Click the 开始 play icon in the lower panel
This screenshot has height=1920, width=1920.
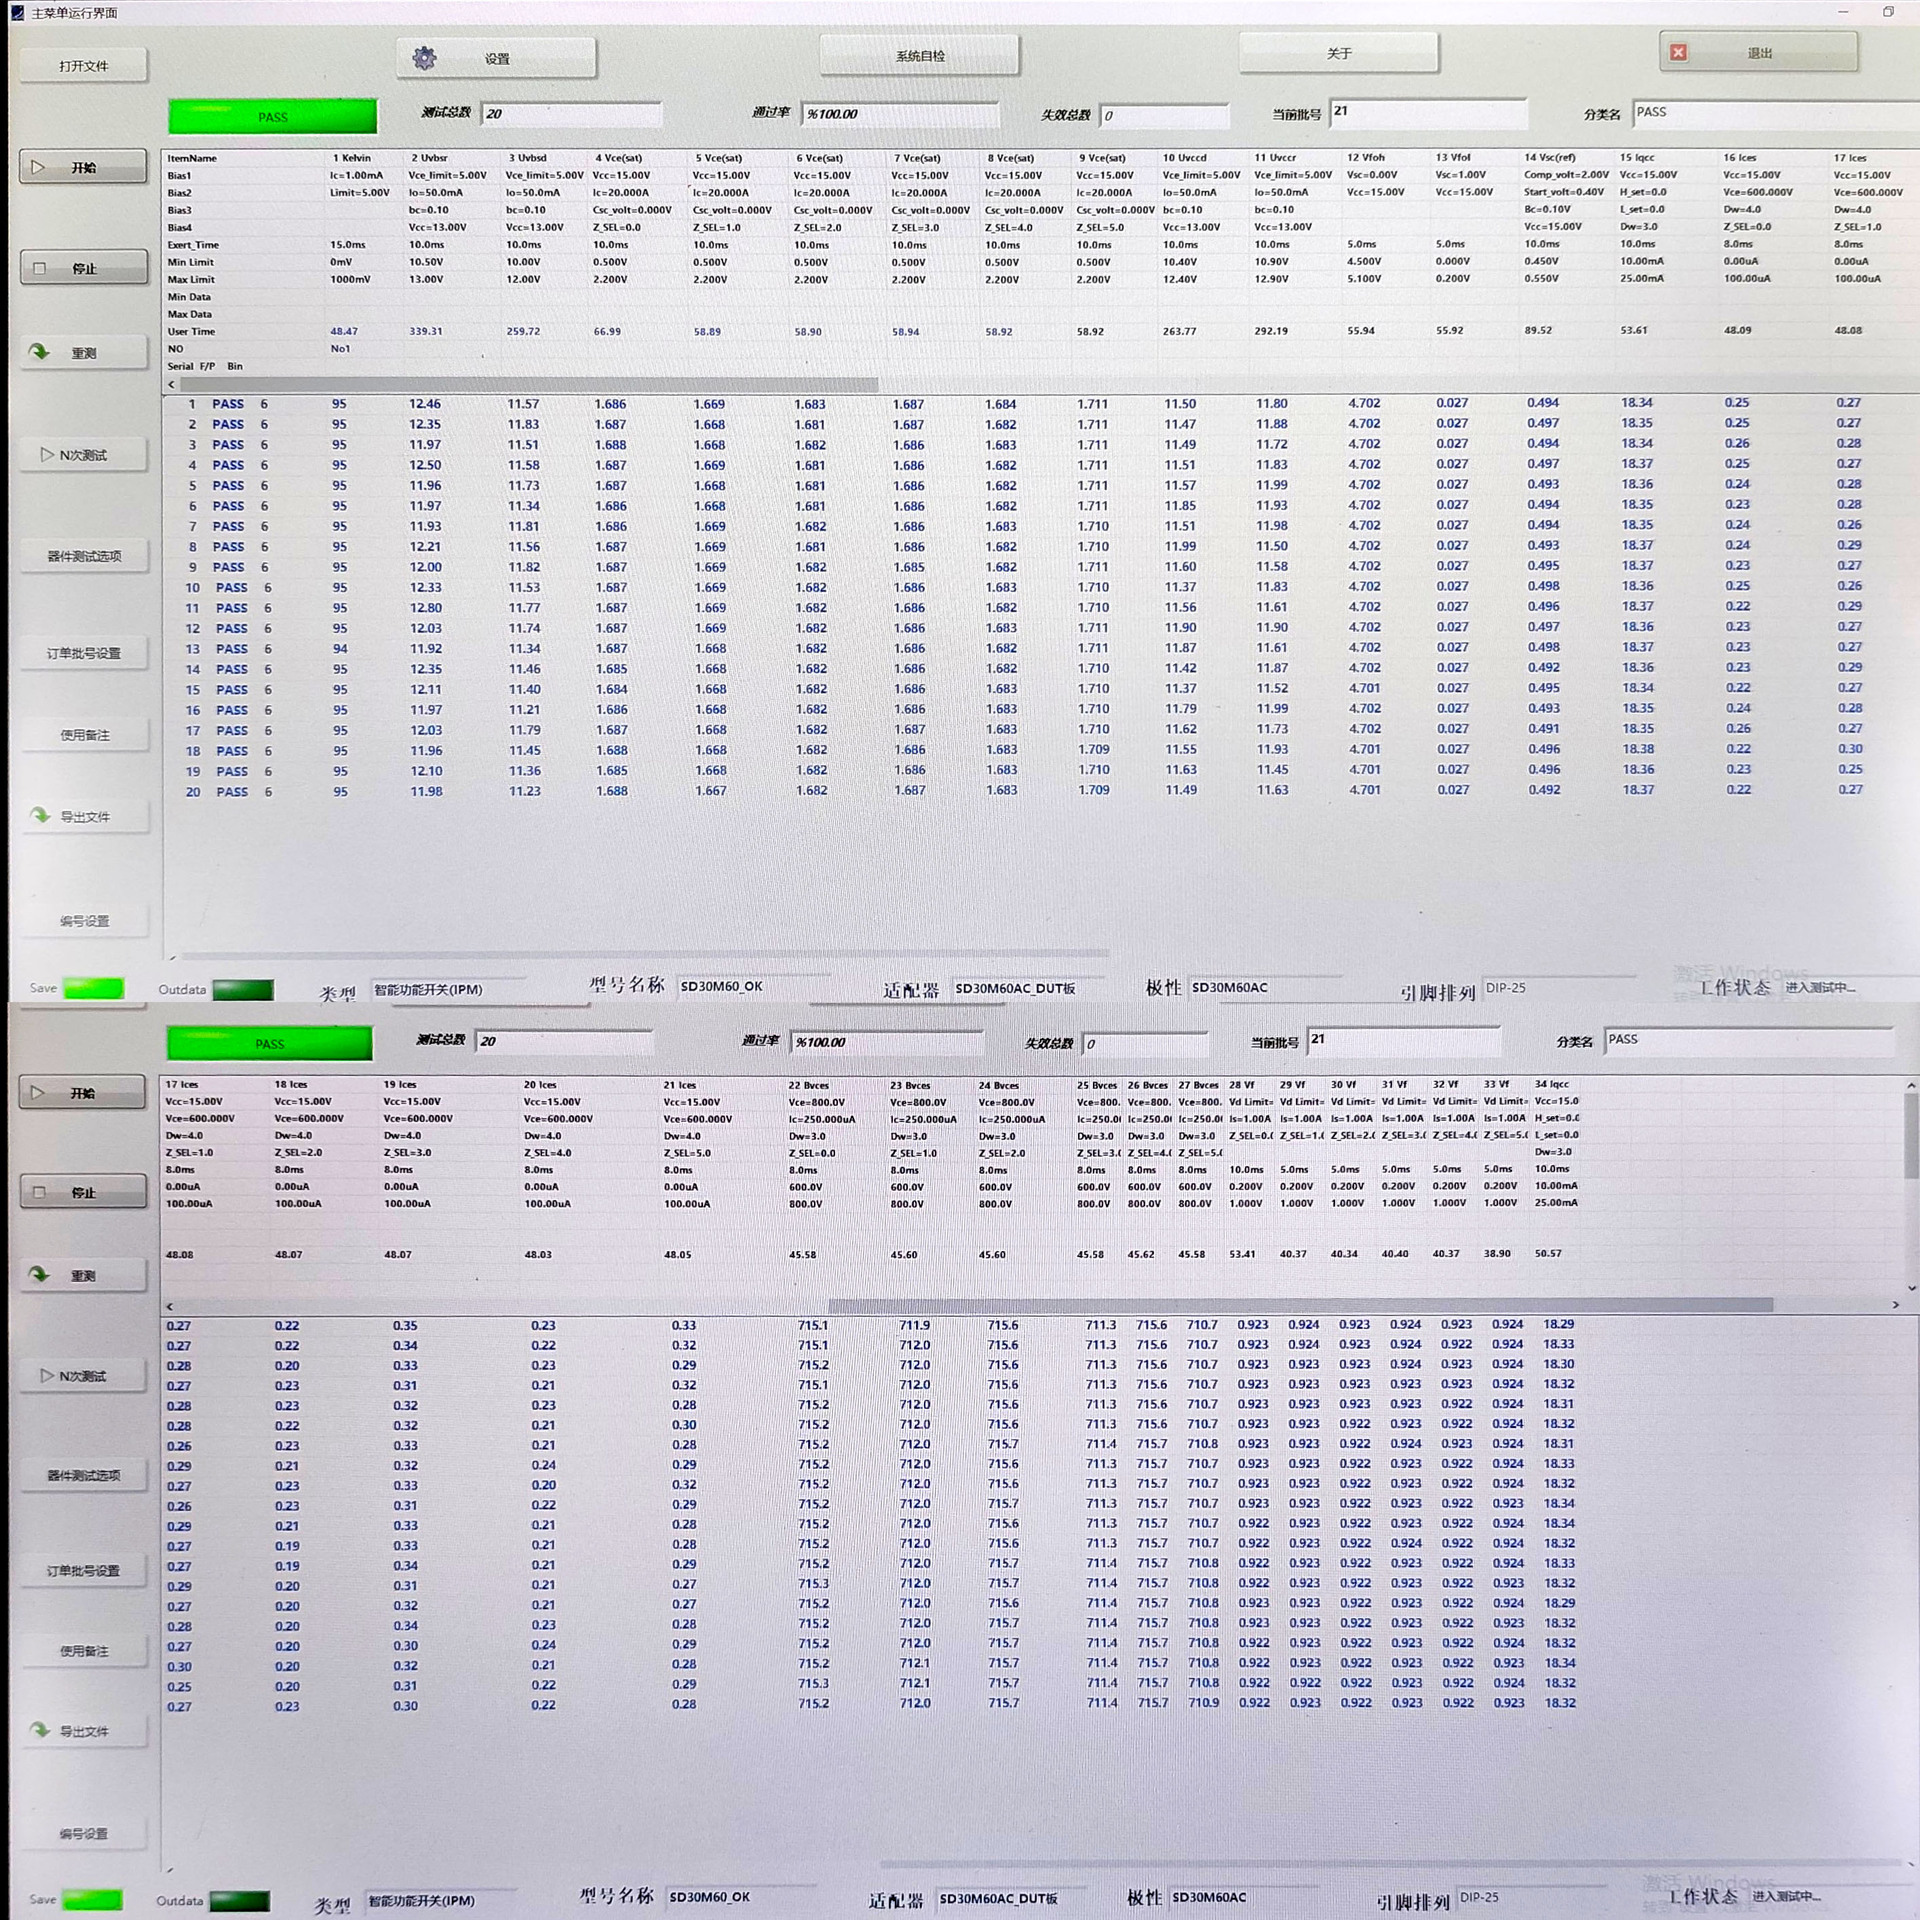coord(38,1092)
